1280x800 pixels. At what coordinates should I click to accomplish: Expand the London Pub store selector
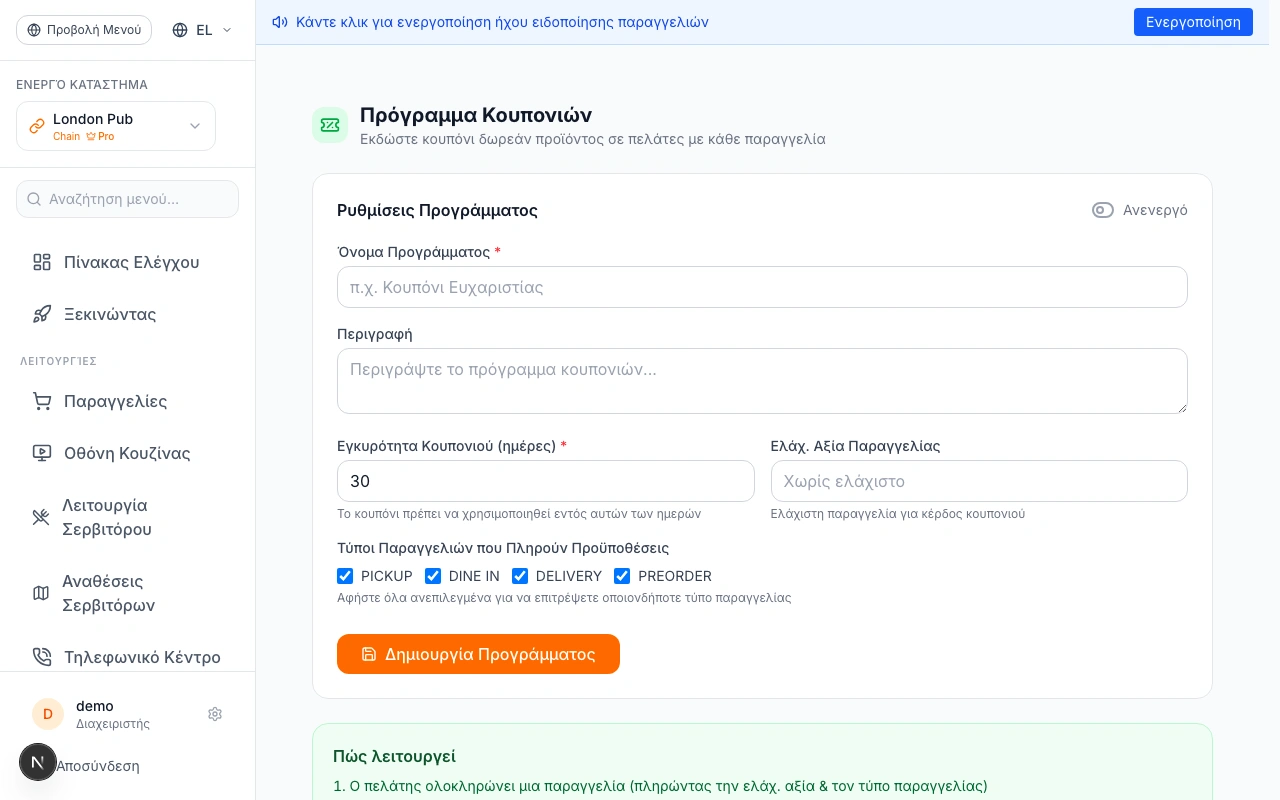pyautogui.click(x=116, y=126)
